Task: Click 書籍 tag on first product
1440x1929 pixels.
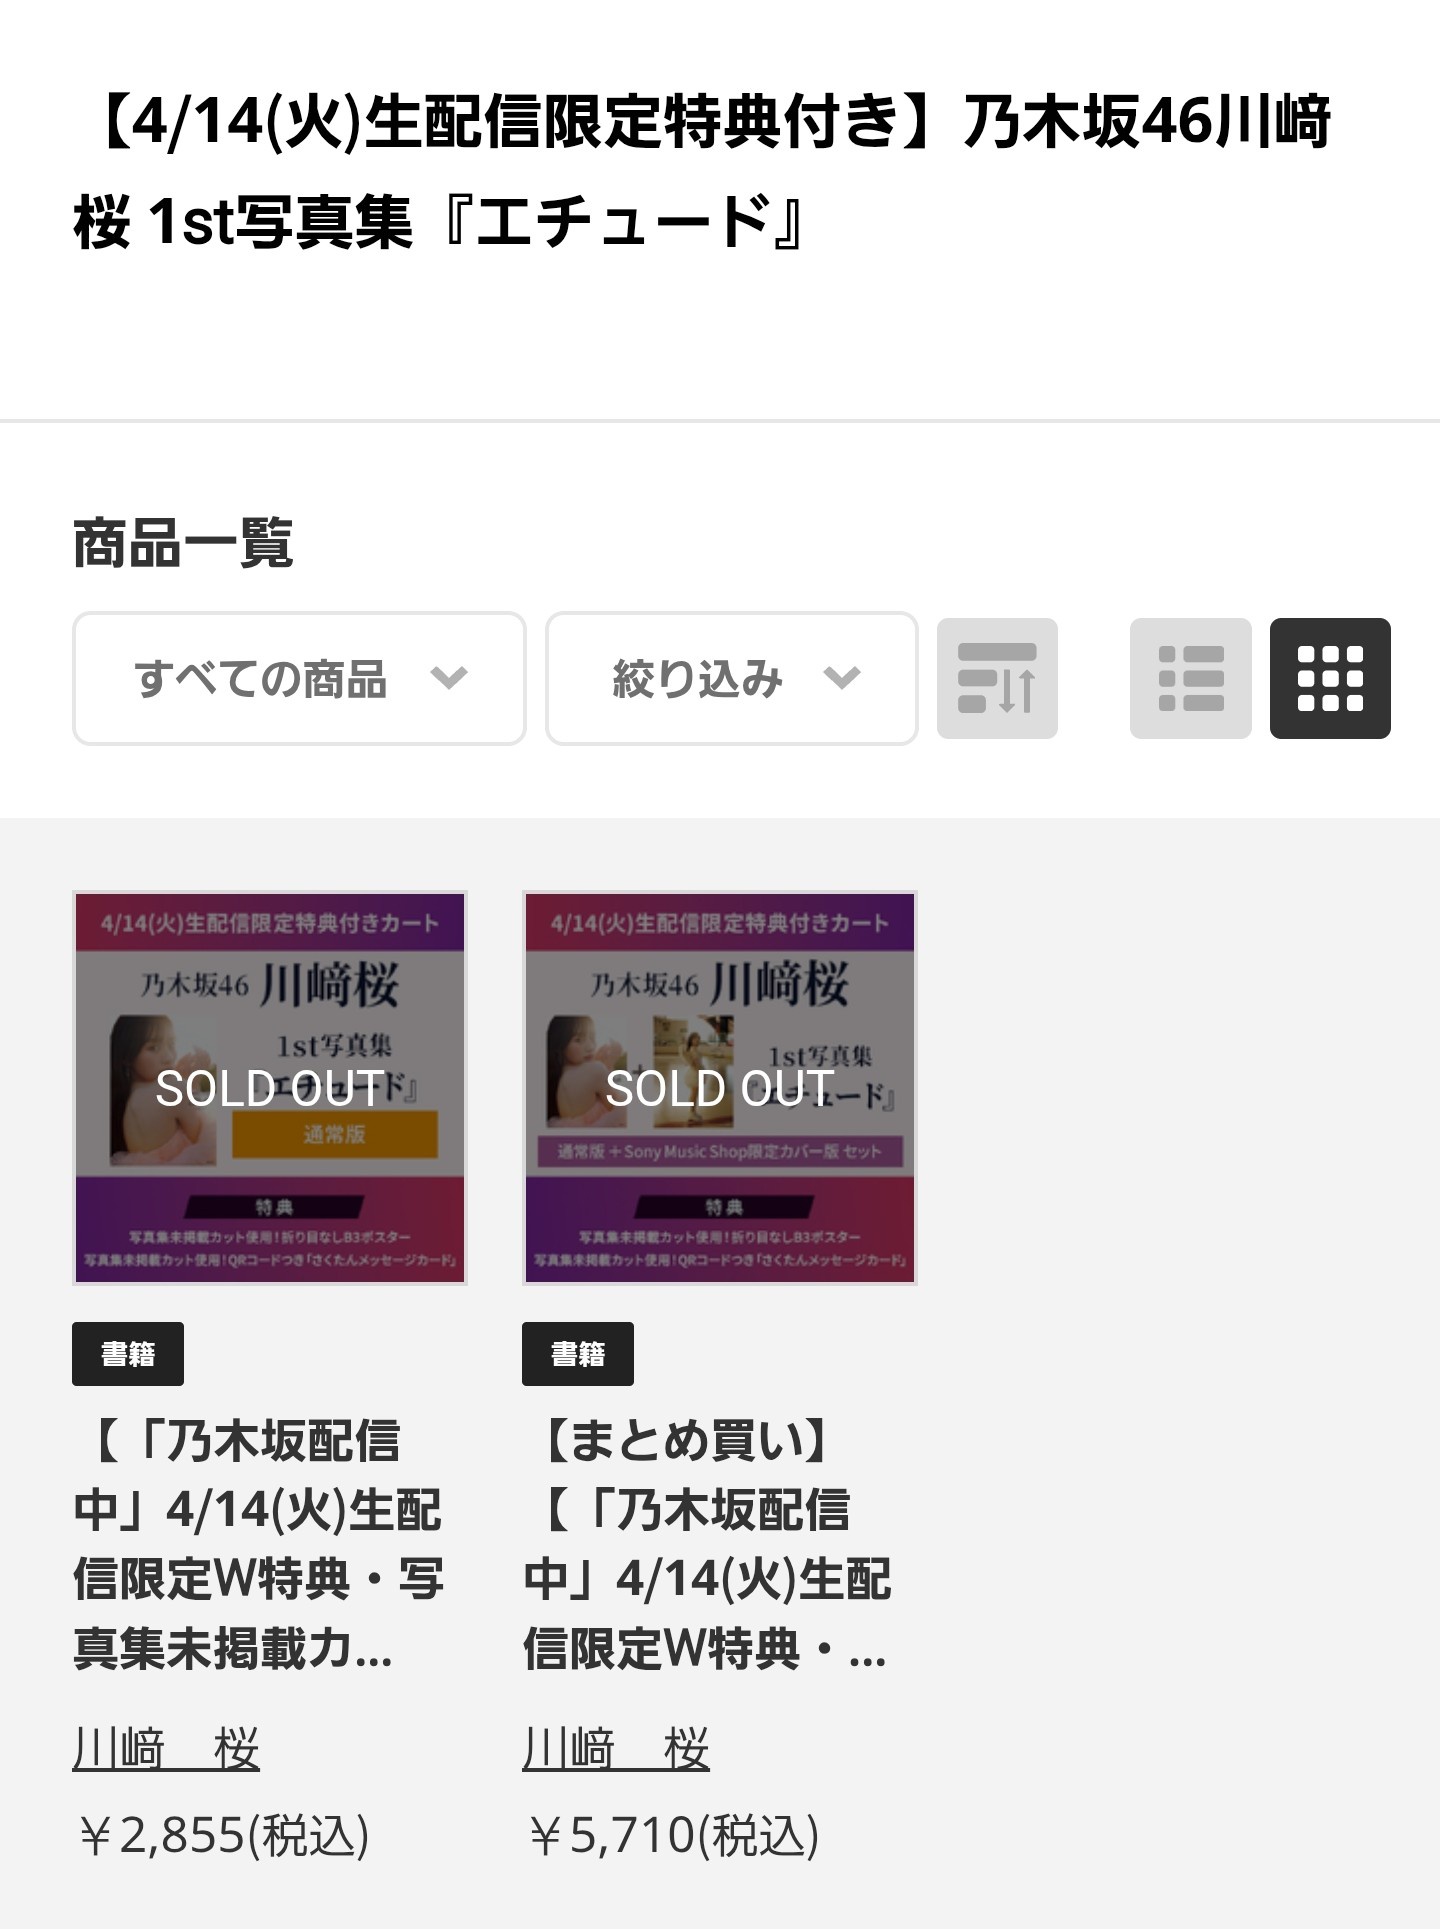Action: (128, 1354)
